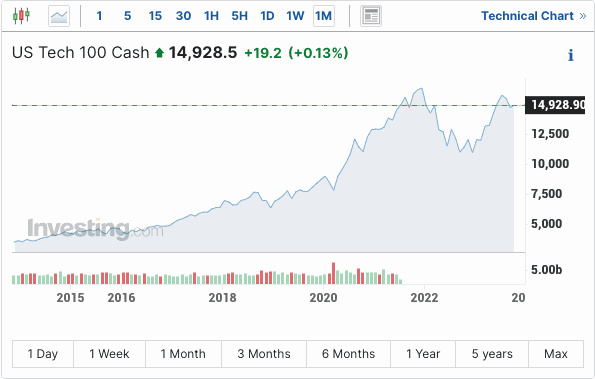
Task: Select the 1 minute interval
Action: click(x=99, y=16)
